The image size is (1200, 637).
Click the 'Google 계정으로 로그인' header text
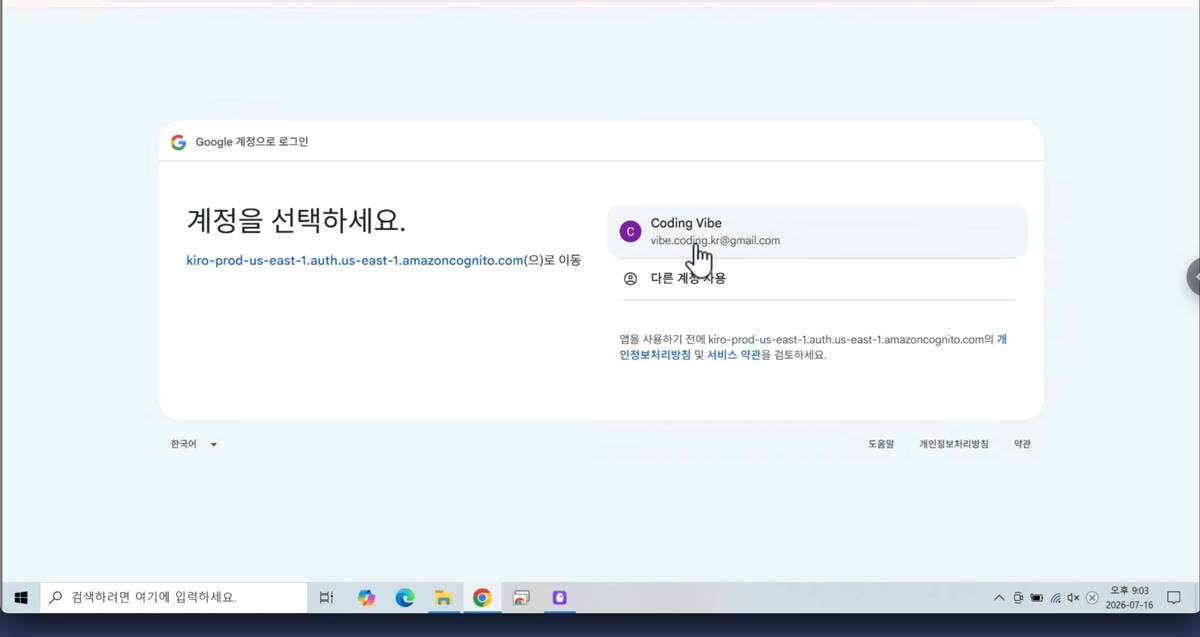[252, 142]
